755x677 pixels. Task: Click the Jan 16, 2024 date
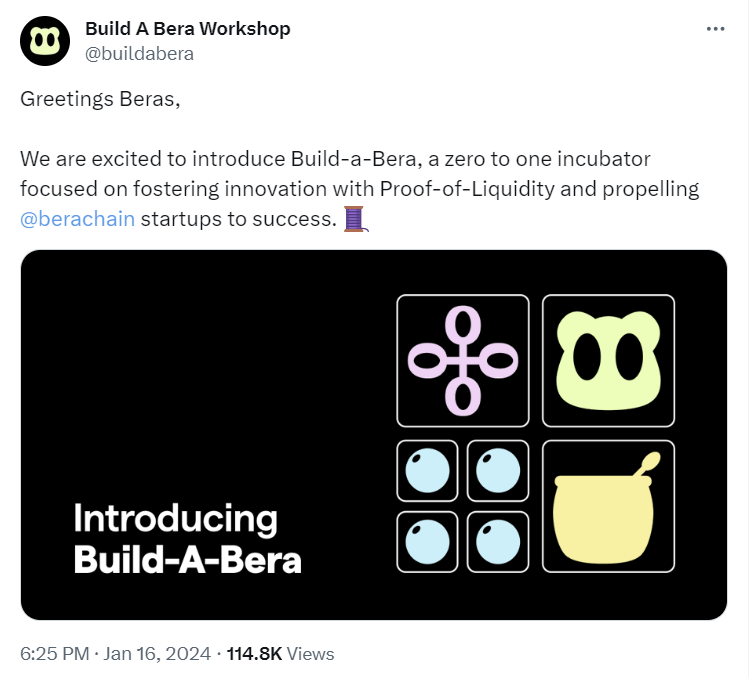(155, 654)
